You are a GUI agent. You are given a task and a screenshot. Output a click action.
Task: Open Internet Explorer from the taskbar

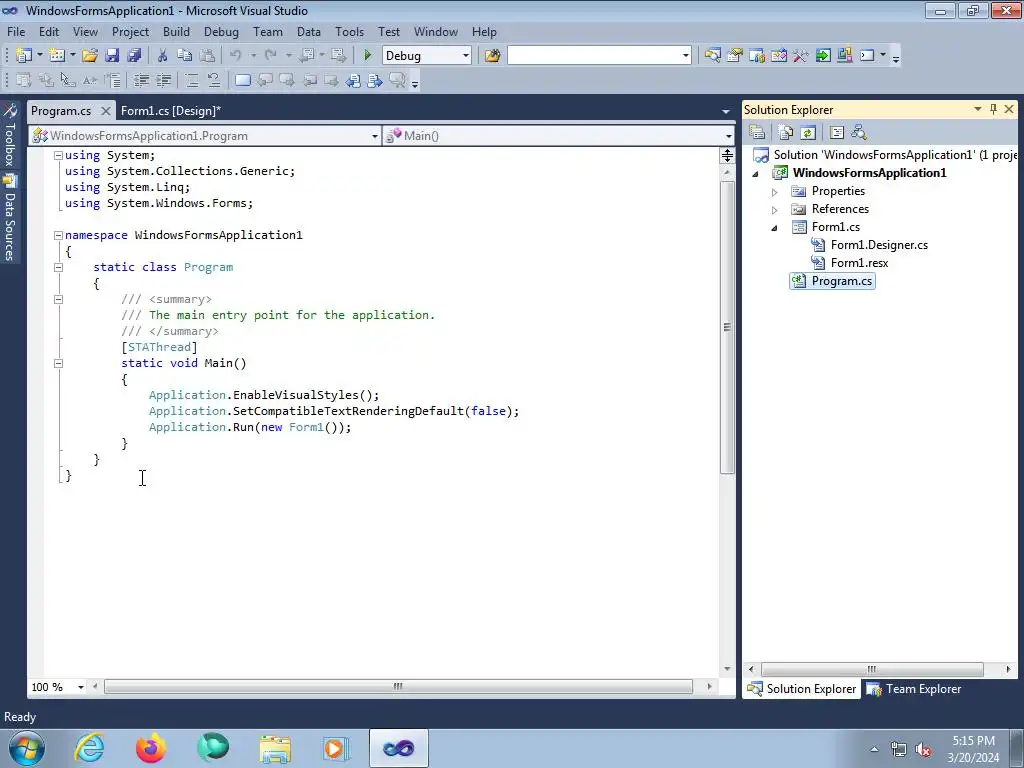[89, 748]
